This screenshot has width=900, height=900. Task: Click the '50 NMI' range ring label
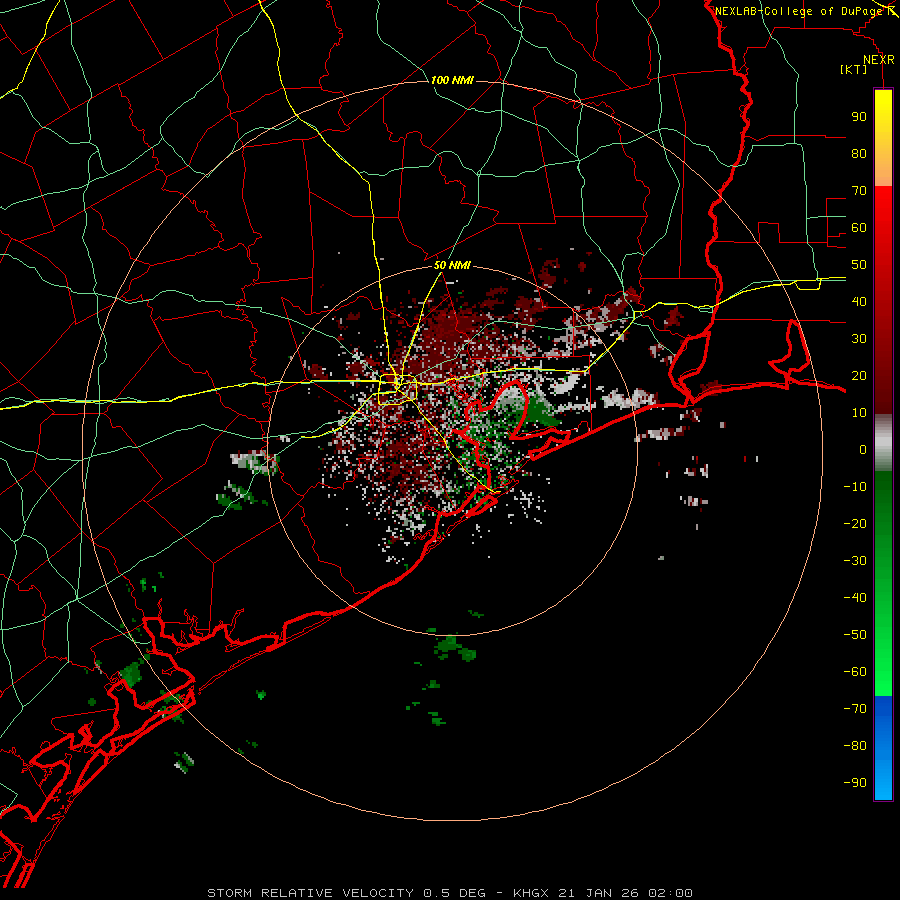(452, 265)
